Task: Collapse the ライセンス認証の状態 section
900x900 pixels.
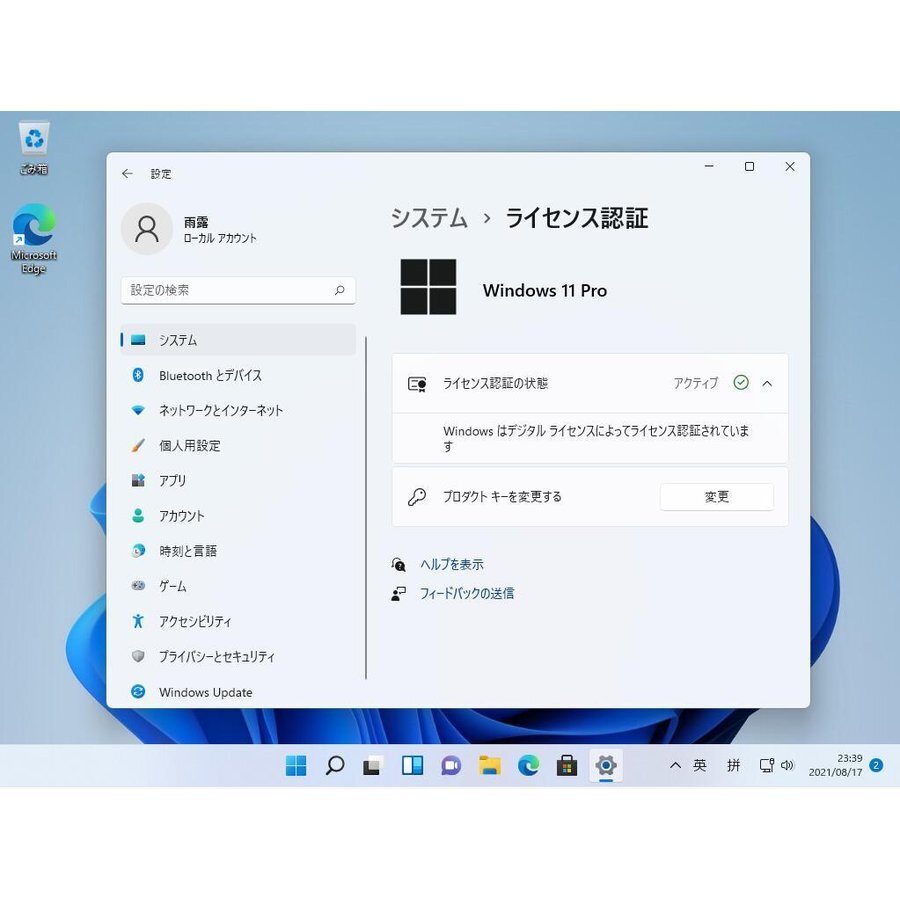Action: pos(767,383)
